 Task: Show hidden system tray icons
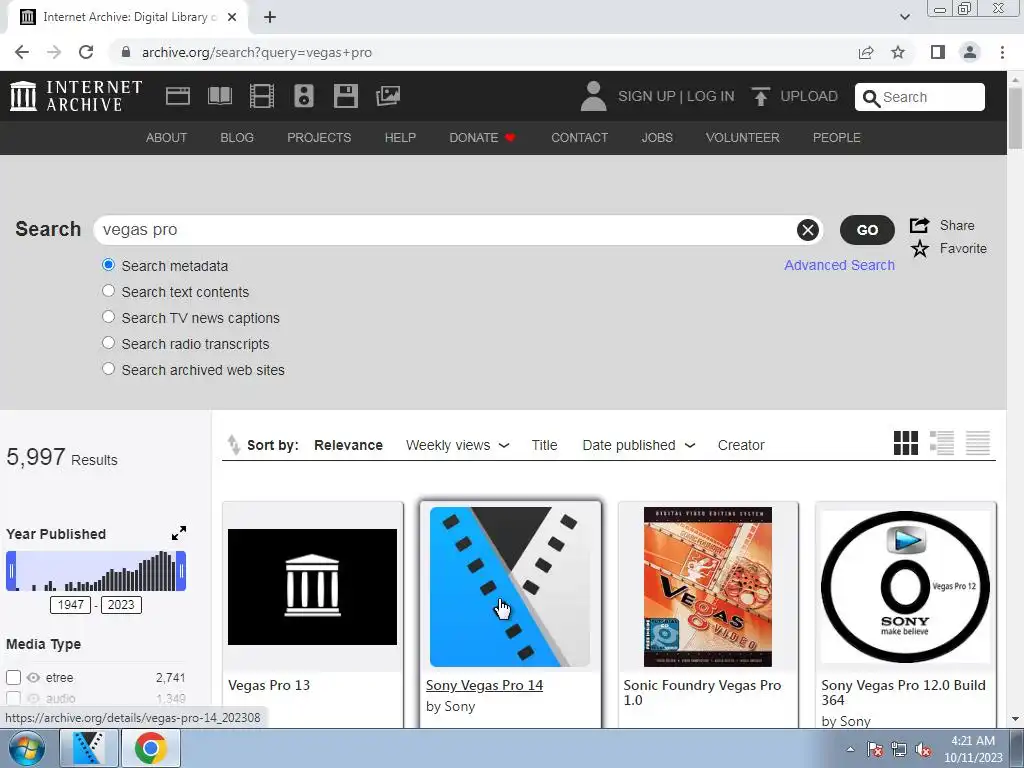click(850, 749)
